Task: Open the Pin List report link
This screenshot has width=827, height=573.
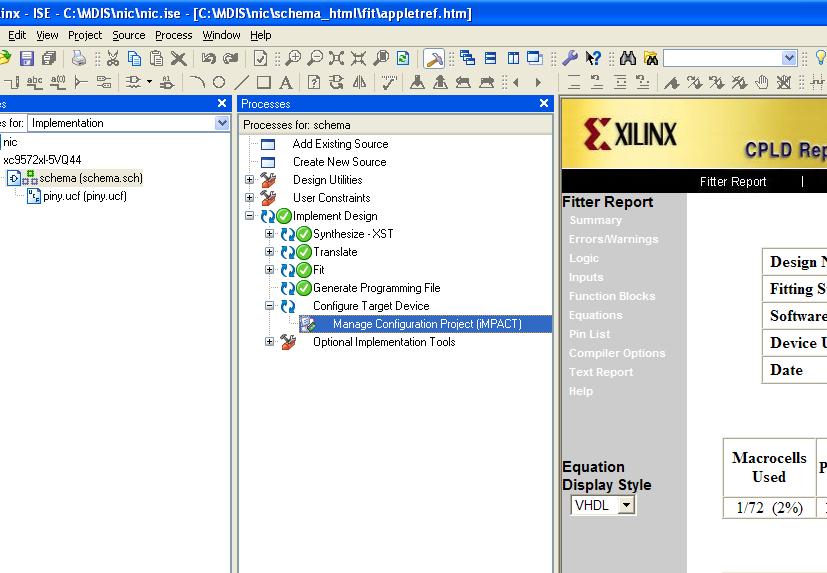Action: 589,334
